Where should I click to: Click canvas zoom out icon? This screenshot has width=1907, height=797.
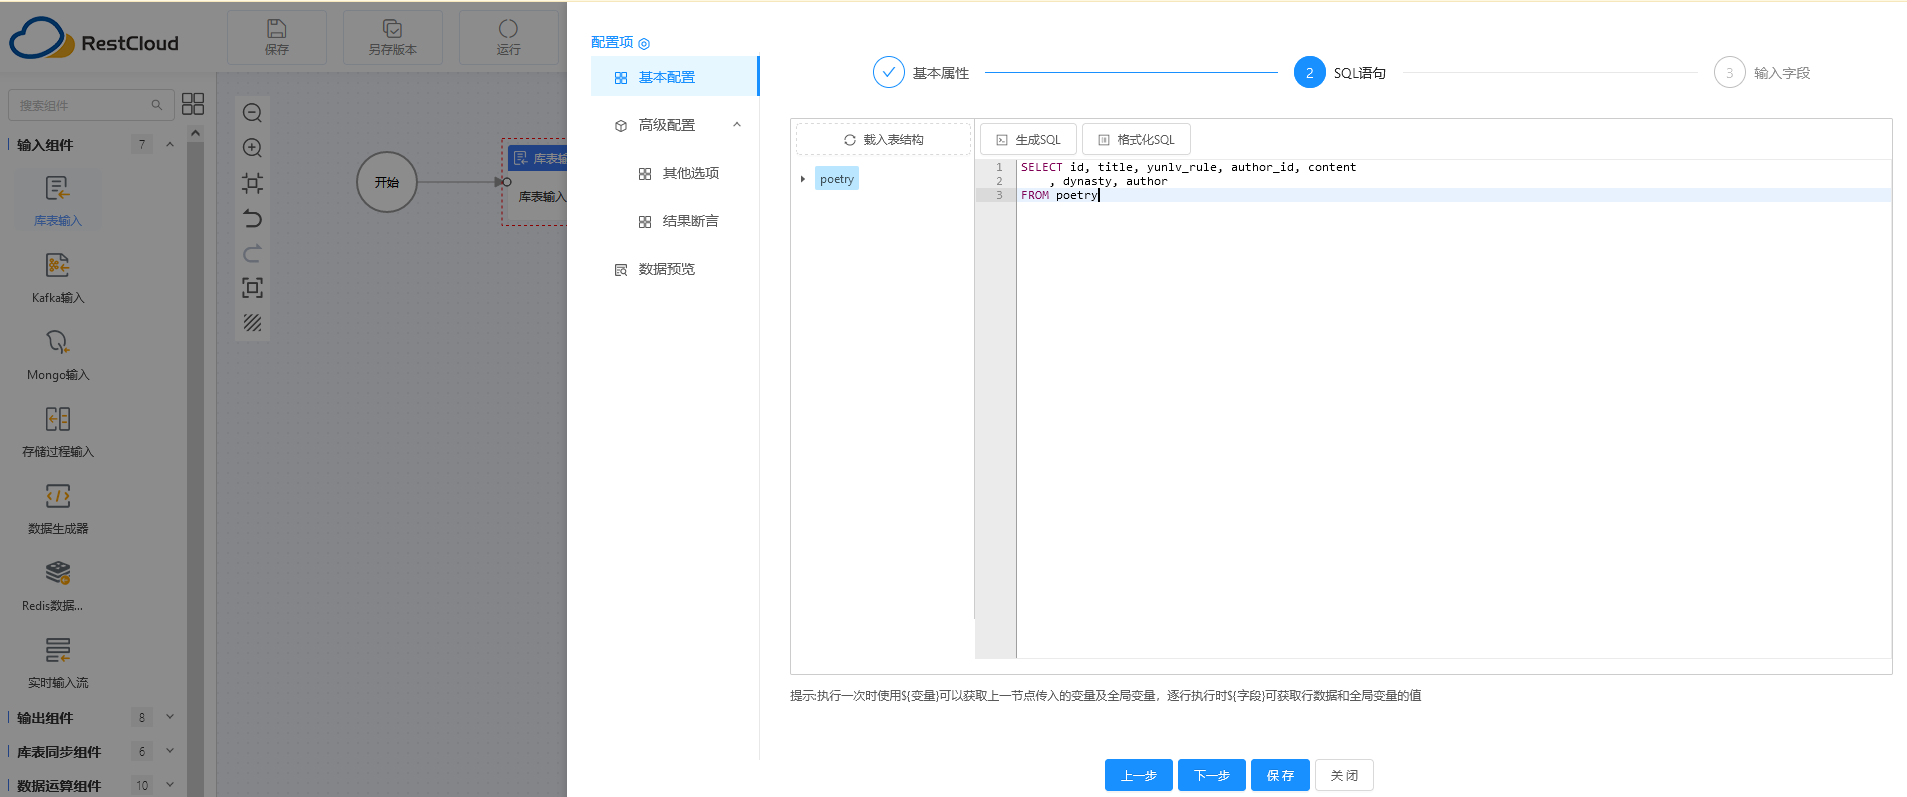[252, 113]
